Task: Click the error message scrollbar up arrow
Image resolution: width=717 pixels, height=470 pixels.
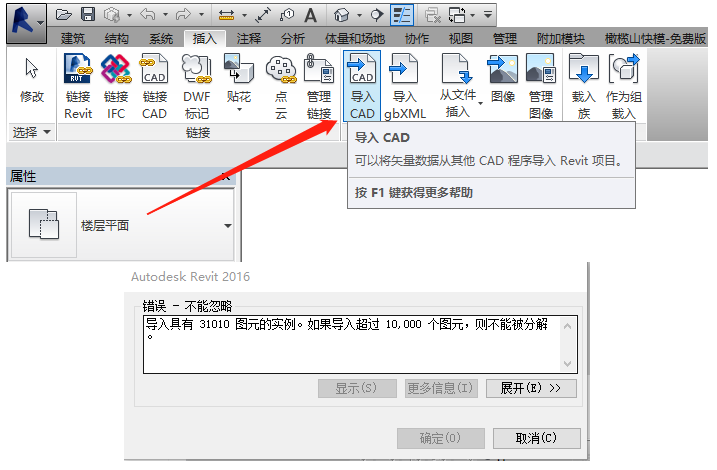Action: [x=567, y=326]
